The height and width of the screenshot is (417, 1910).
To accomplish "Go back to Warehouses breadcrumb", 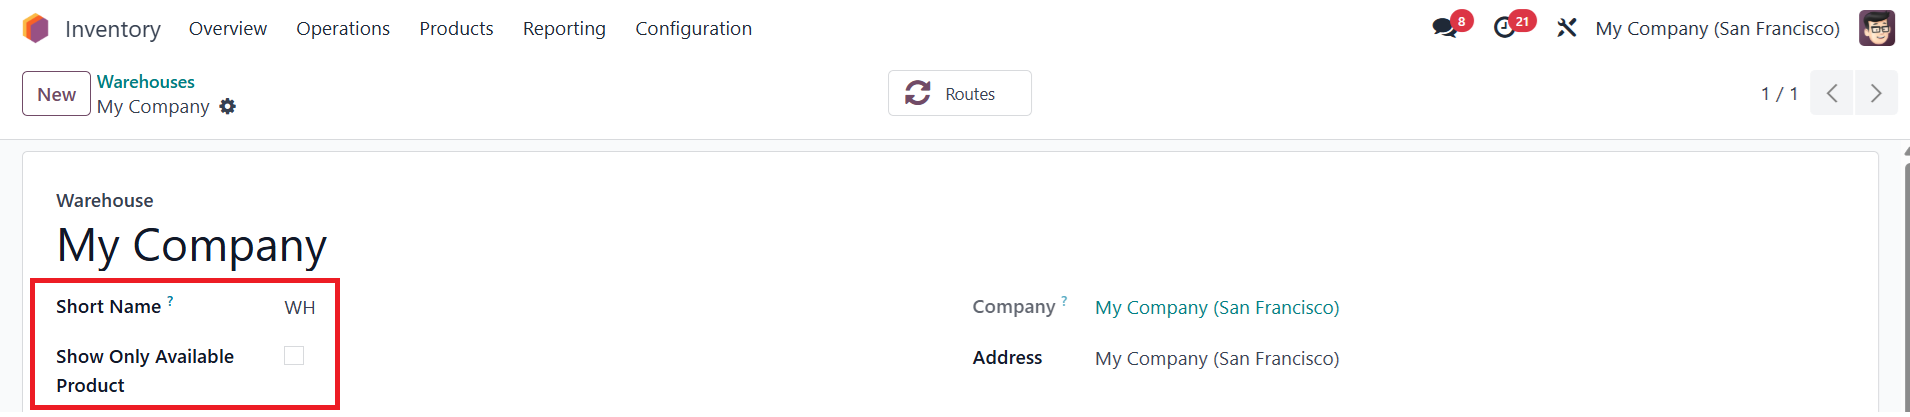I will (x=146, y=82).
